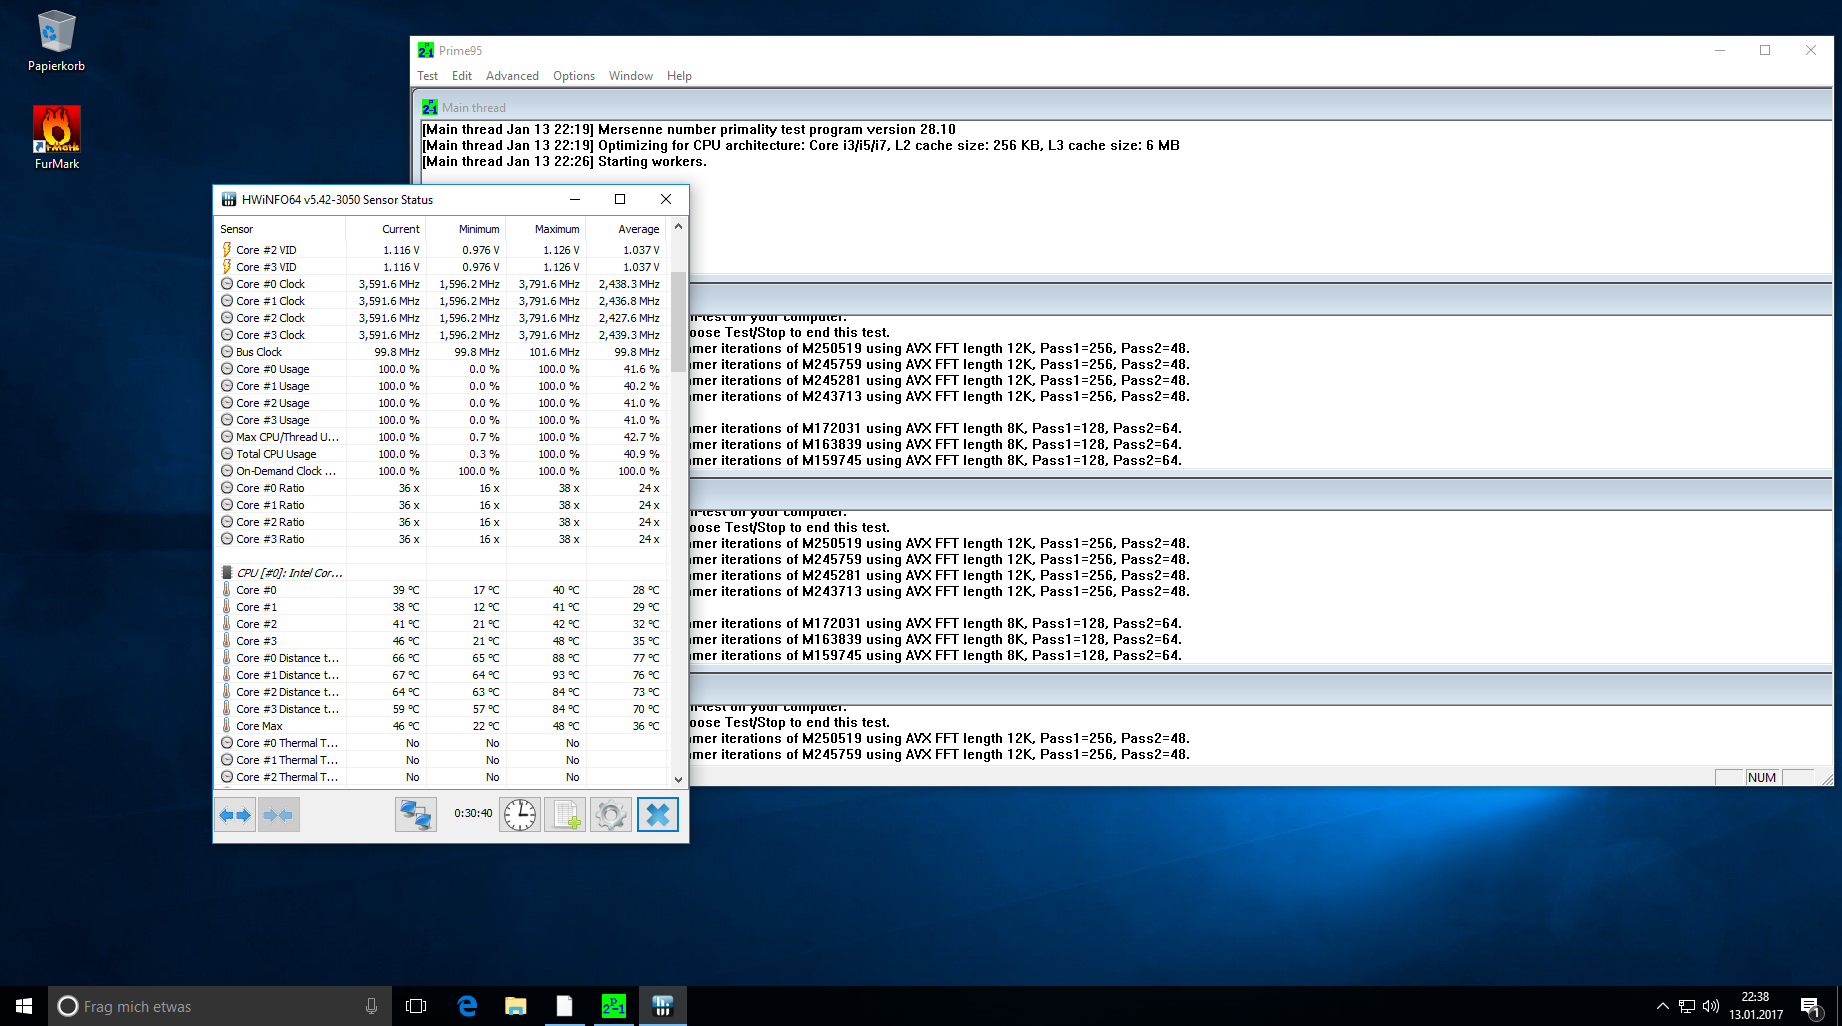Image resolution: width=1842 pixels, height=1026 pixels.
Task: Click the blank document icon on taskbar
Action: tap(565, 1006)
